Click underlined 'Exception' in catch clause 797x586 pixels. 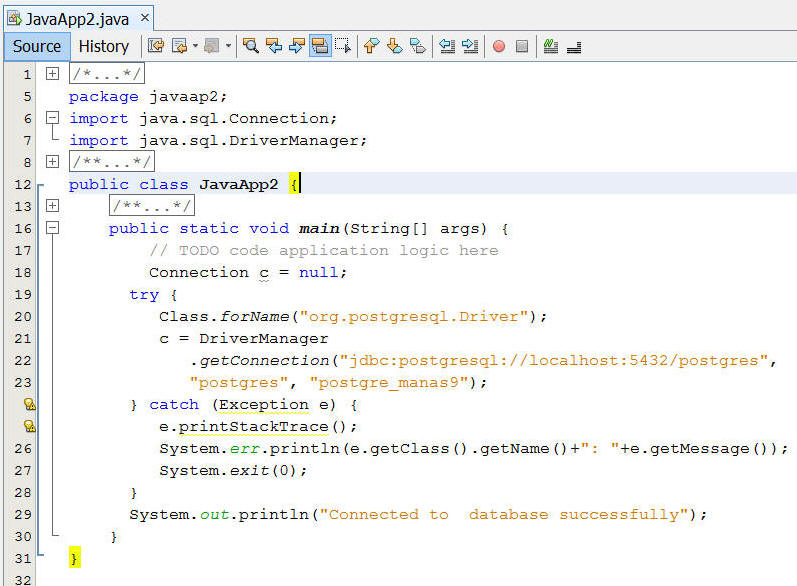pyautogui.click(x=264, y=405)
